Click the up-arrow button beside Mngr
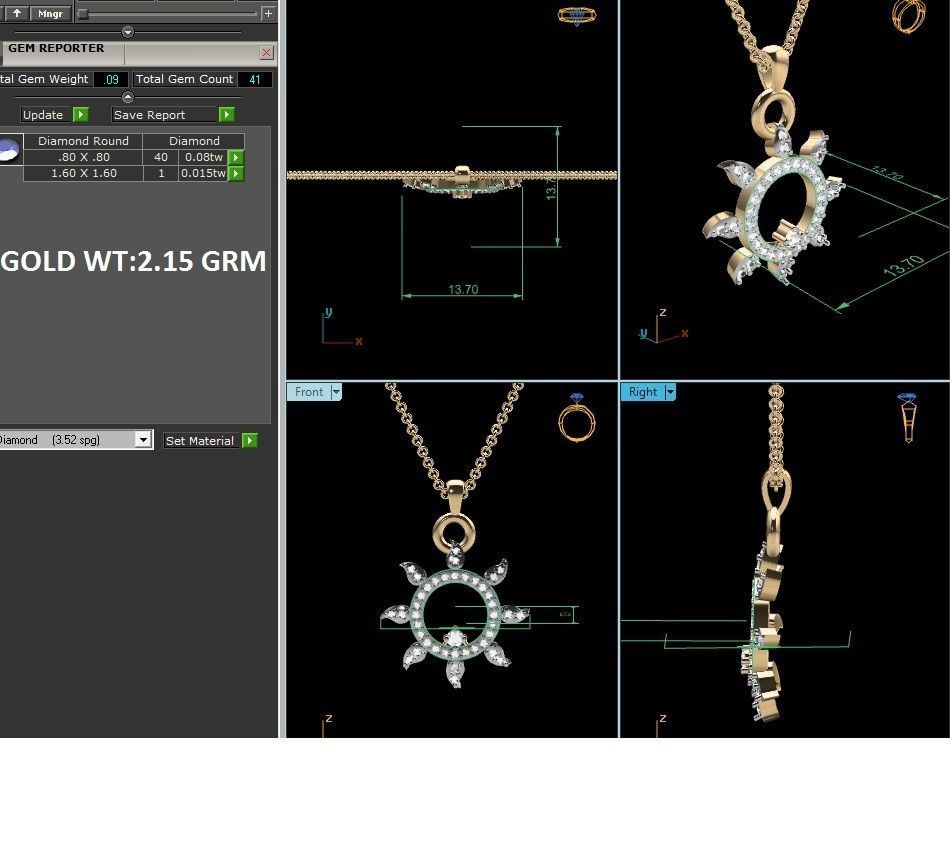 pyautogui.click(x=17, y=13)
